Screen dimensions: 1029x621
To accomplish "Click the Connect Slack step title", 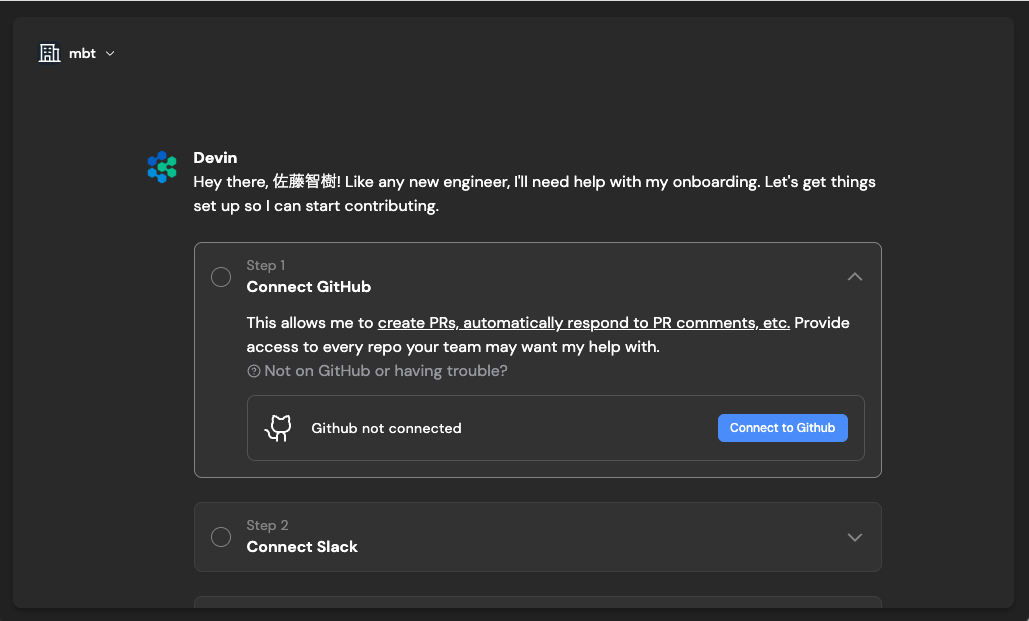I will (x=302, y=547).
